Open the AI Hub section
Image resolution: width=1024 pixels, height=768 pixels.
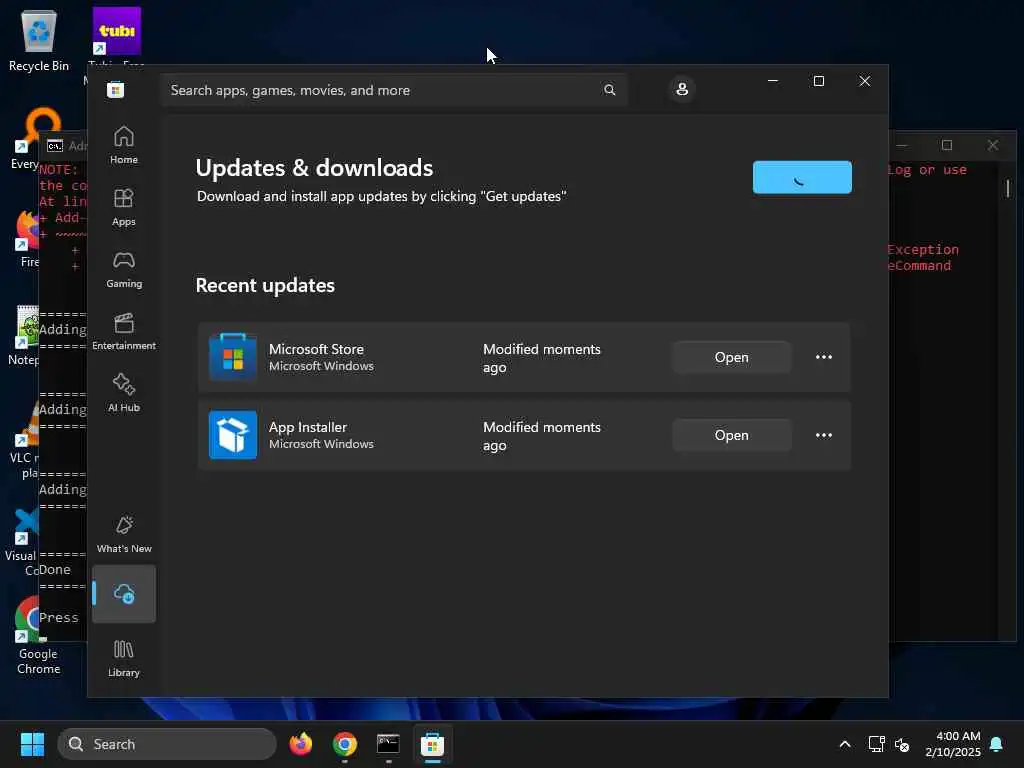click(x=123, y=393)
